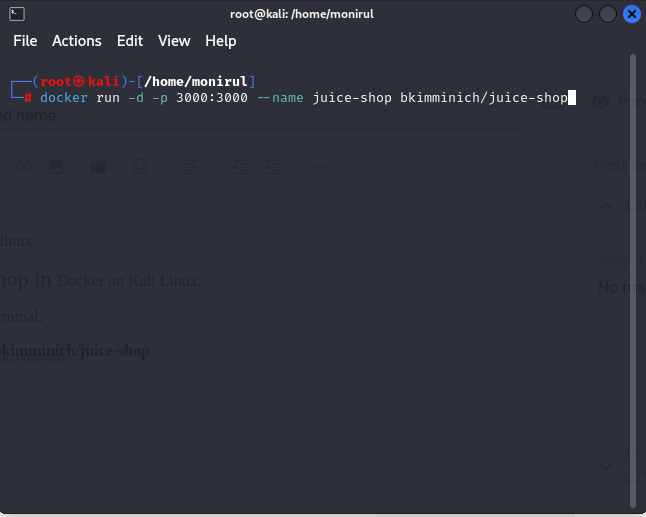Collapse the Labels section chevron in background sidebar
Viewport: 646px width, 517px height.
pyautogui.click(x=606, y=206)
